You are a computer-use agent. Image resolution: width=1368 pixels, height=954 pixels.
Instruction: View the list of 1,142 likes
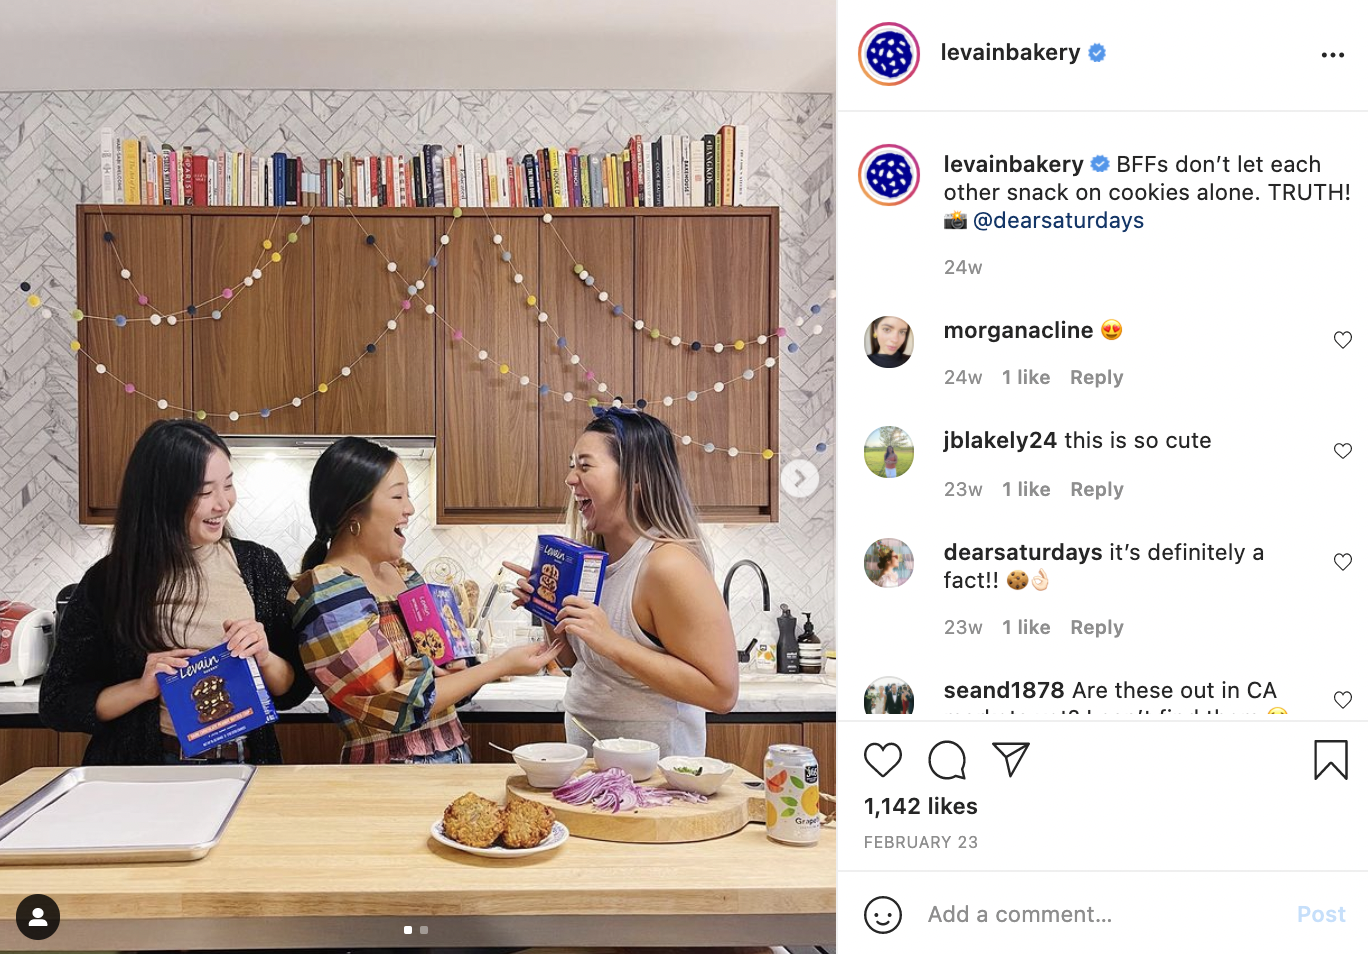pos(920,806)
